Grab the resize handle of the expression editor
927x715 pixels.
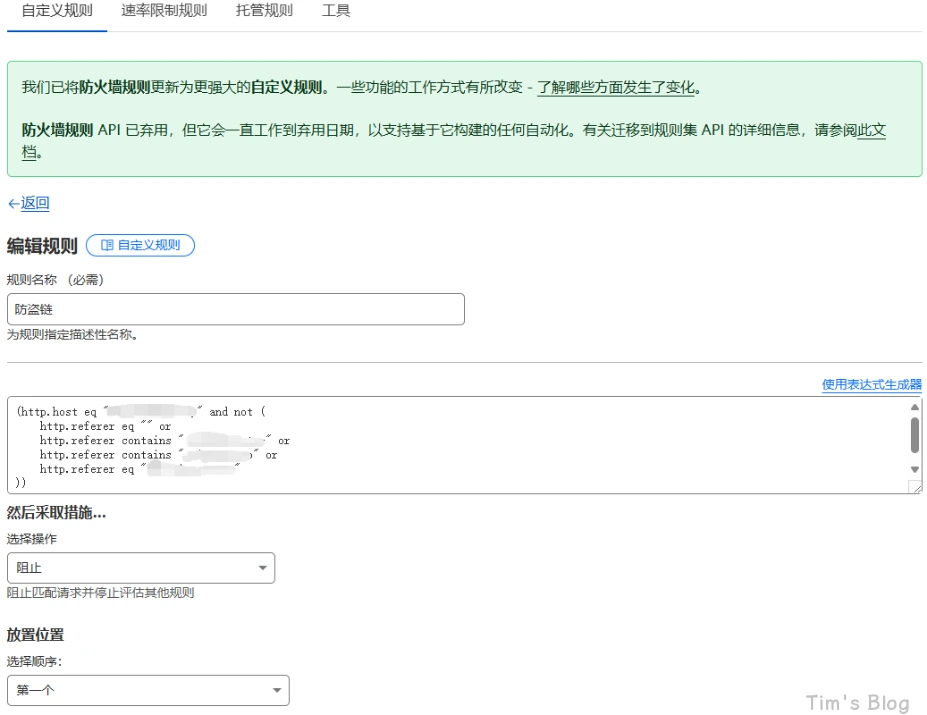tap(914, 487)
